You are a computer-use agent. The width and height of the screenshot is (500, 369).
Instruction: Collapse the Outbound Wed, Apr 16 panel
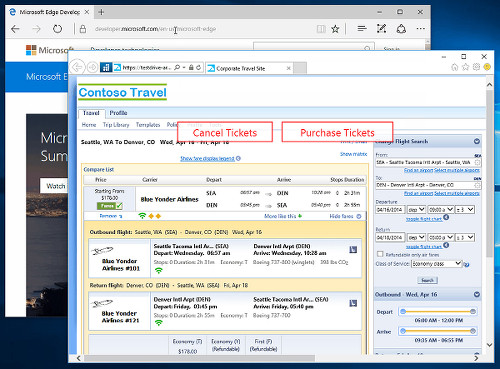(x=477, y=294)
